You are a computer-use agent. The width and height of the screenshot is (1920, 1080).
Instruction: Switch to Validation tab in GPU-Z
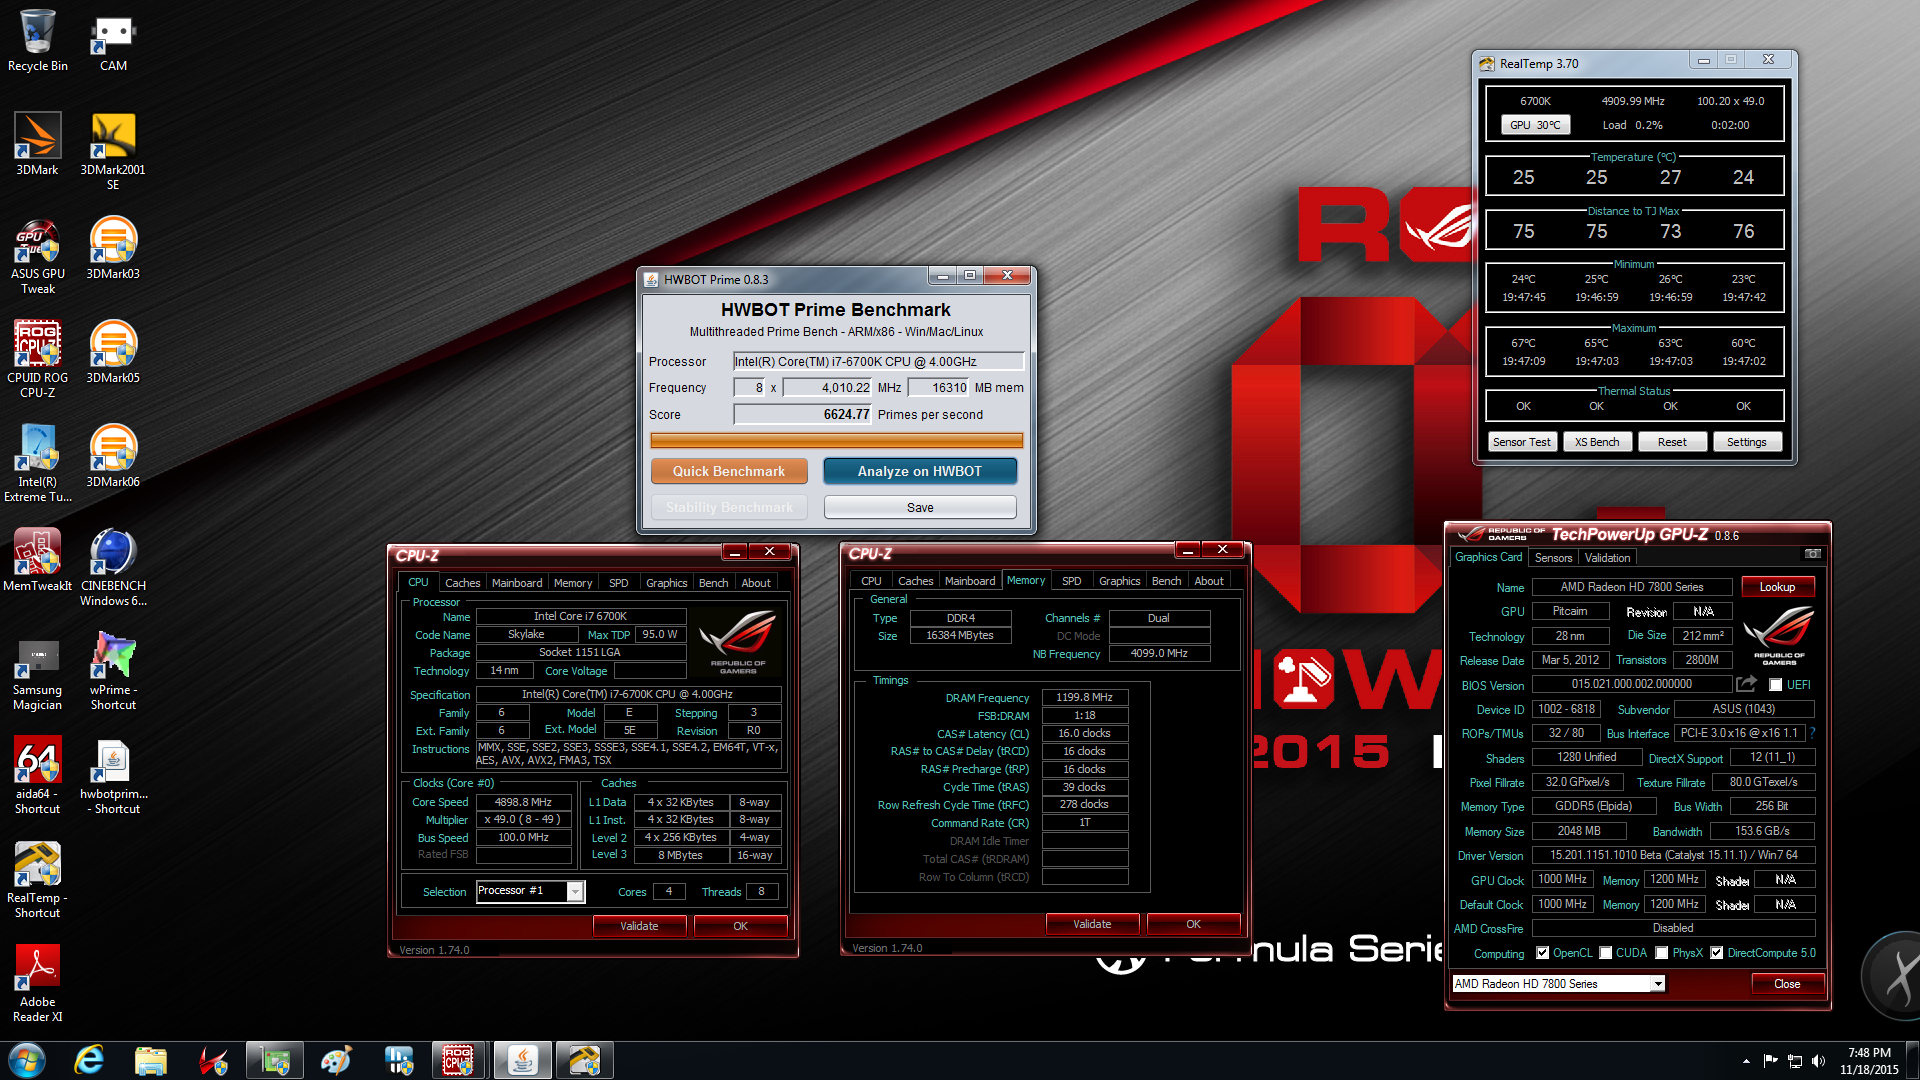(1607, 558)
